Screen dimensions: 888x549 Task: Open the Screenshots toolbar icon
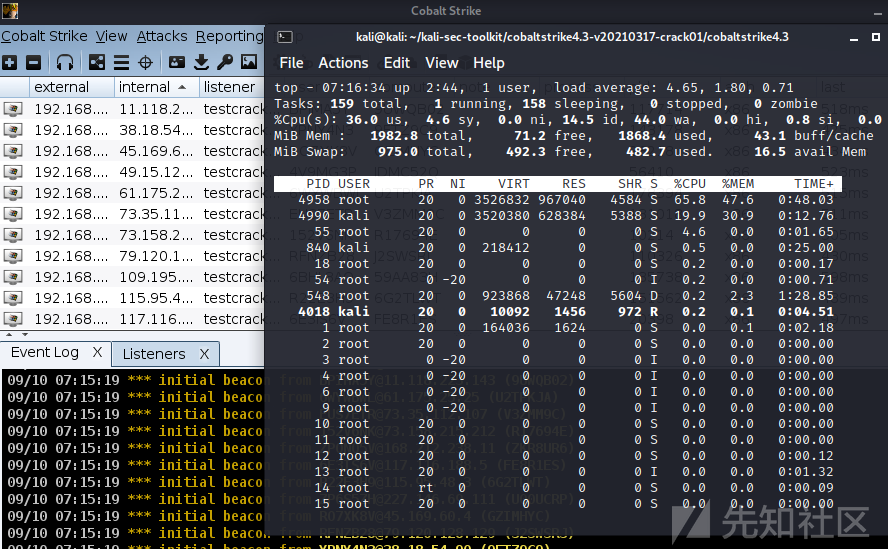tap(249, 62)
